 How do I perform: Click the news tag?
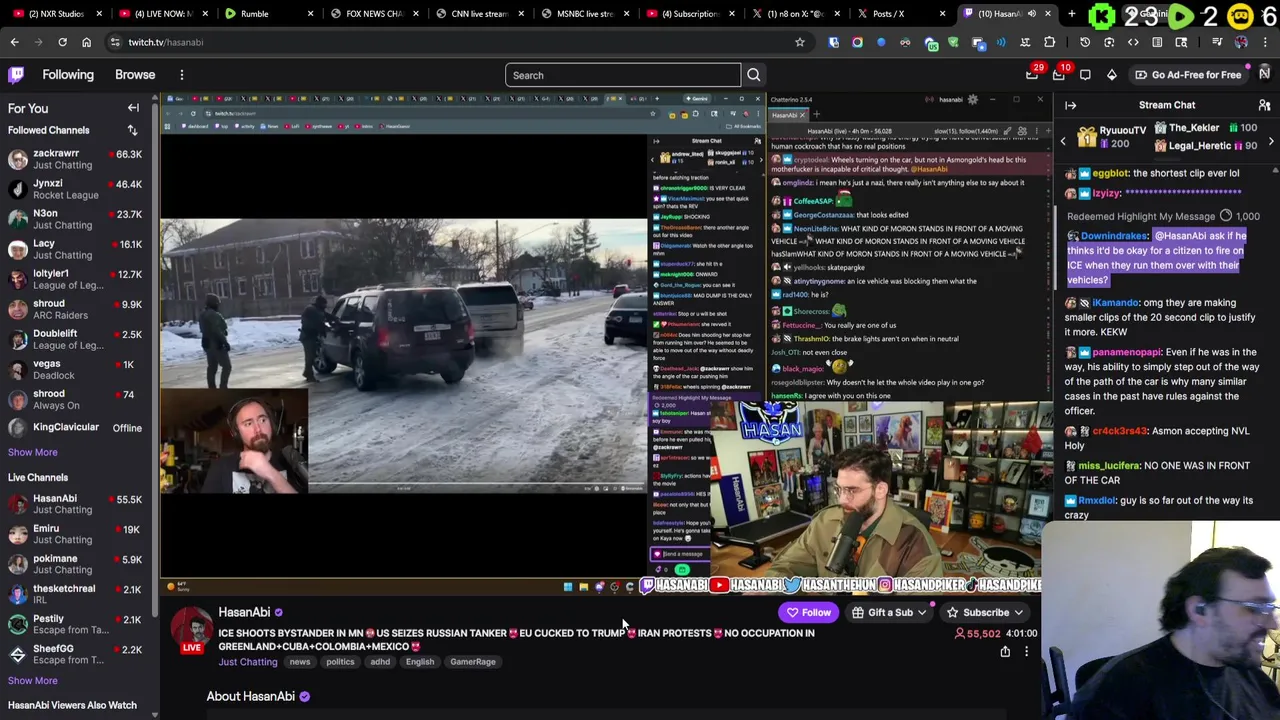[x=300, y=662]
